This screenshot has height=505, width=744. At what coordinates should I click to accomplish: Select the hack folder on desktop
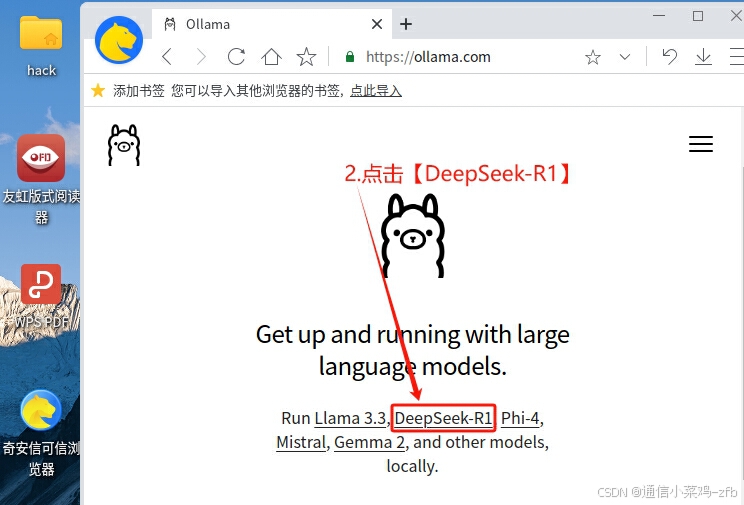[41, 47]
